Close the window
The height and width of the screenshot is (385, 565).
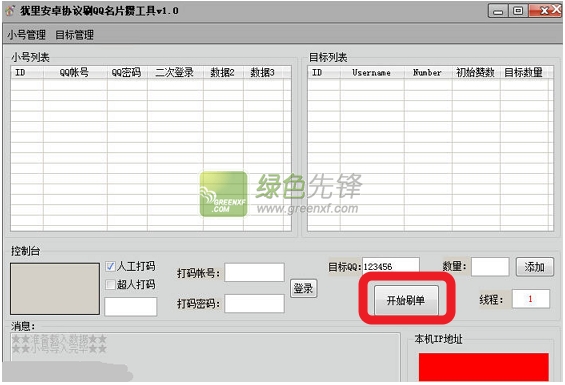(x=546, y=11)
